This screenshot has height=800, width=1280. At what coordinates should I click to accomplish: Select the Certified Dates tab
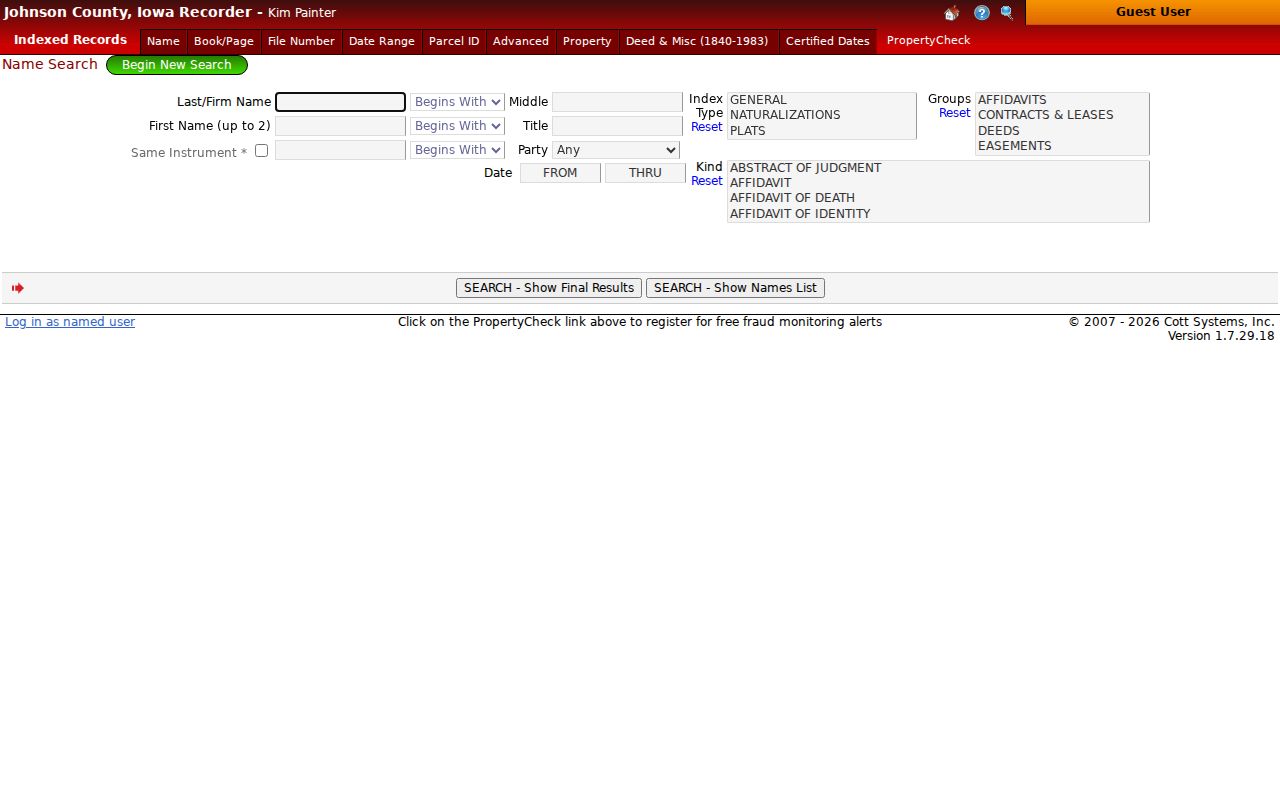[828, 41]
